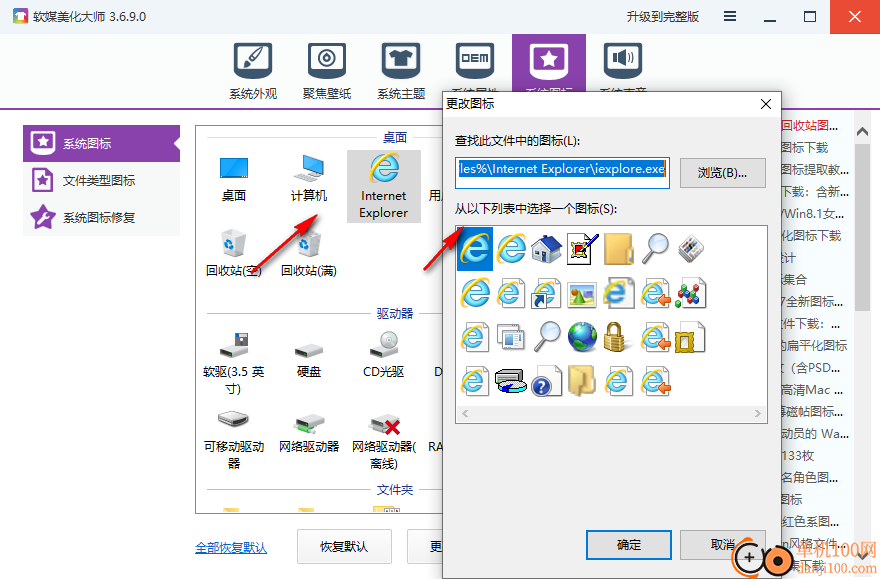Pick the house icon in the dialog
Image resolution: width=880 pixels, height=579 pixels.
point(546,249)
